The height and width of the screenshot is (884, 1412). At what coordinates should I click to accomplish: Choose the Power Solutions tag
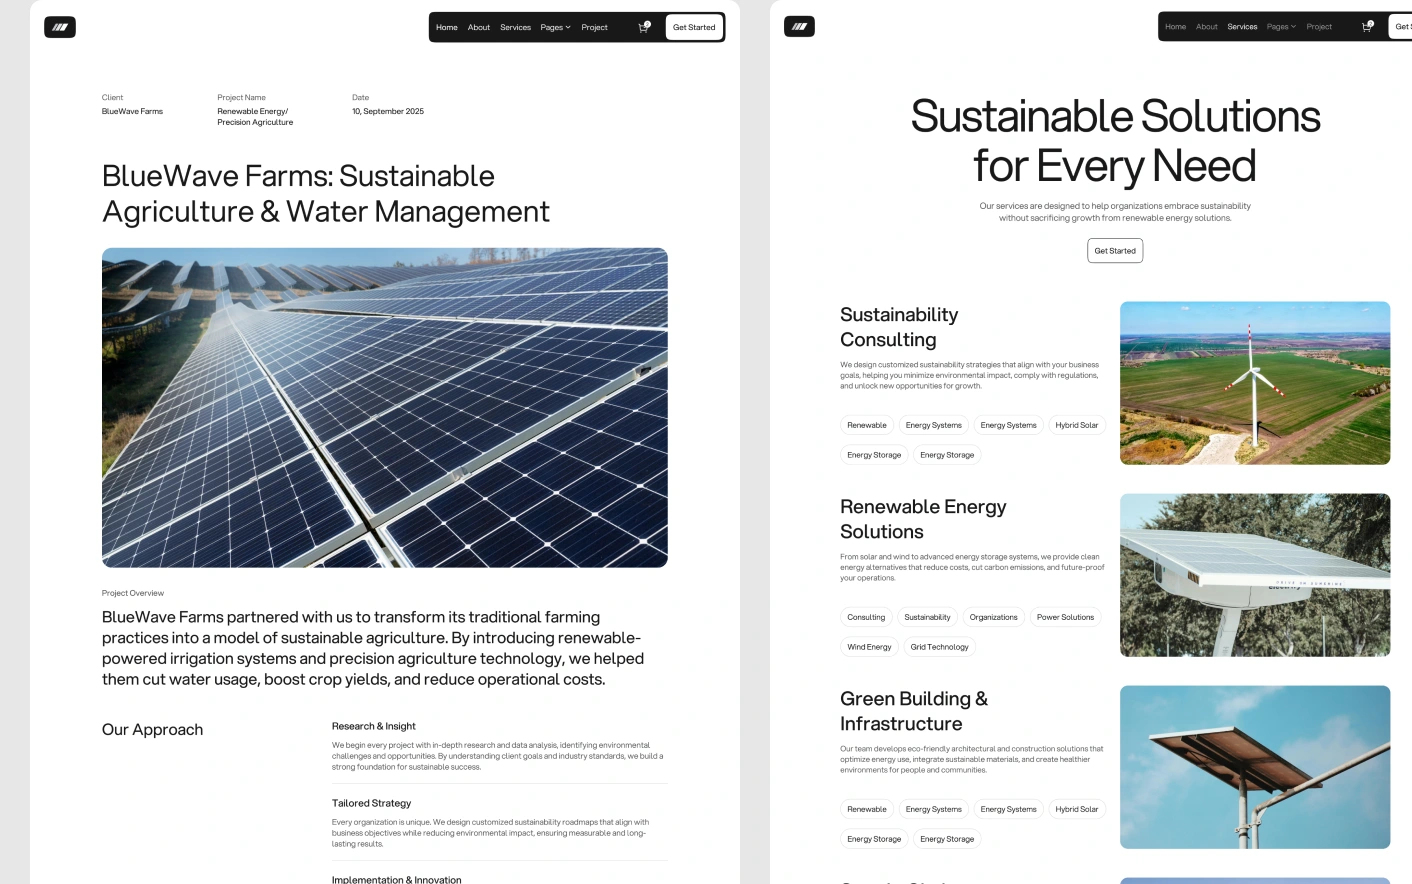1065,617
